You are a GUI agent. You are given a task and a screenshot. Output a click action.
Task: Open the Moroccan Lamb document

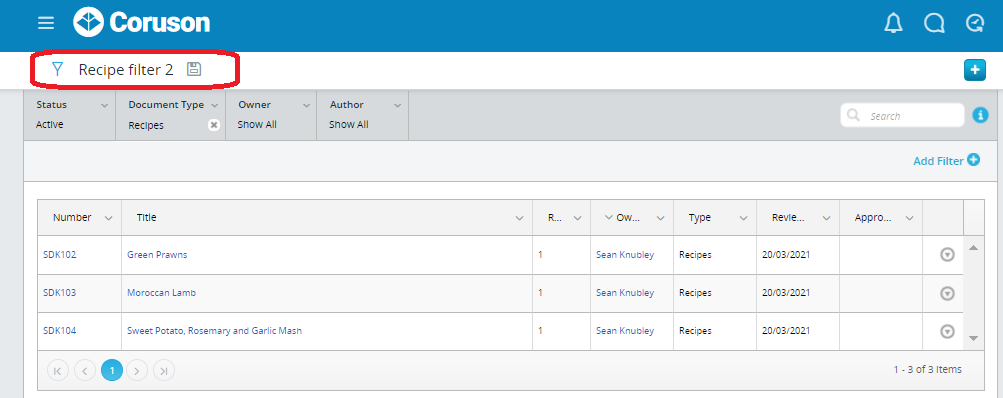(162, 293)
